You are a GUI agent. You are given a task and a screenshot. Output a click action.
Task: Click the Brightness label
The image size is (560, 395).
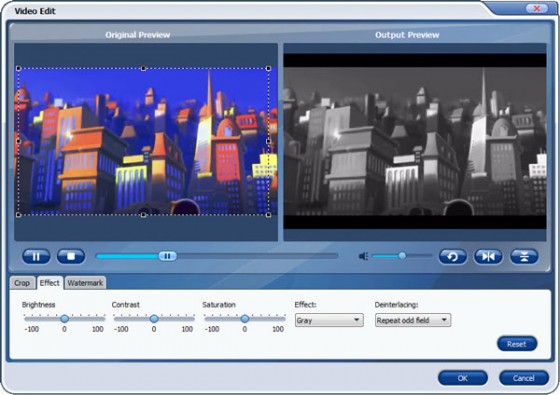[x=39, y=305]
